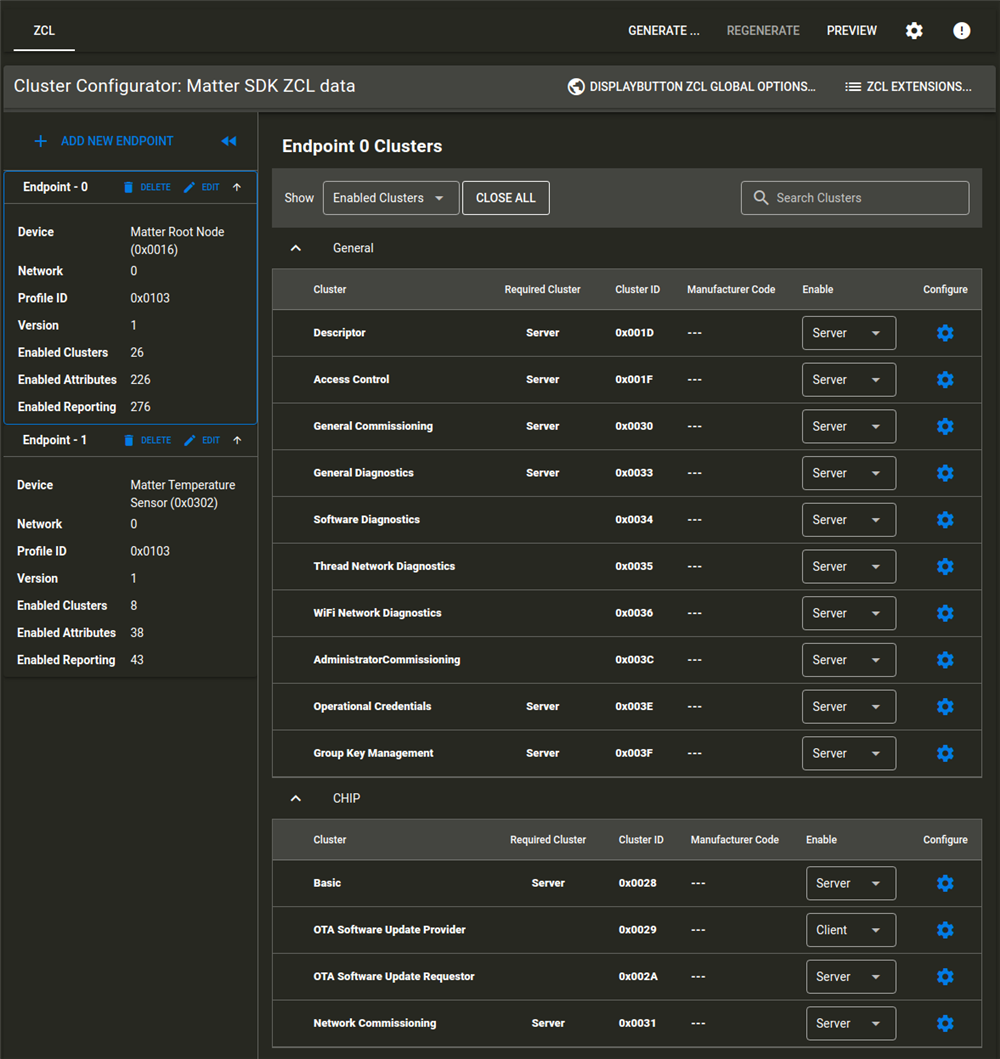Open Enable dropdown for Operational Credentials
This screenshot has width=1000, height=1059.
pyautogui.click(x=849, y=706)
